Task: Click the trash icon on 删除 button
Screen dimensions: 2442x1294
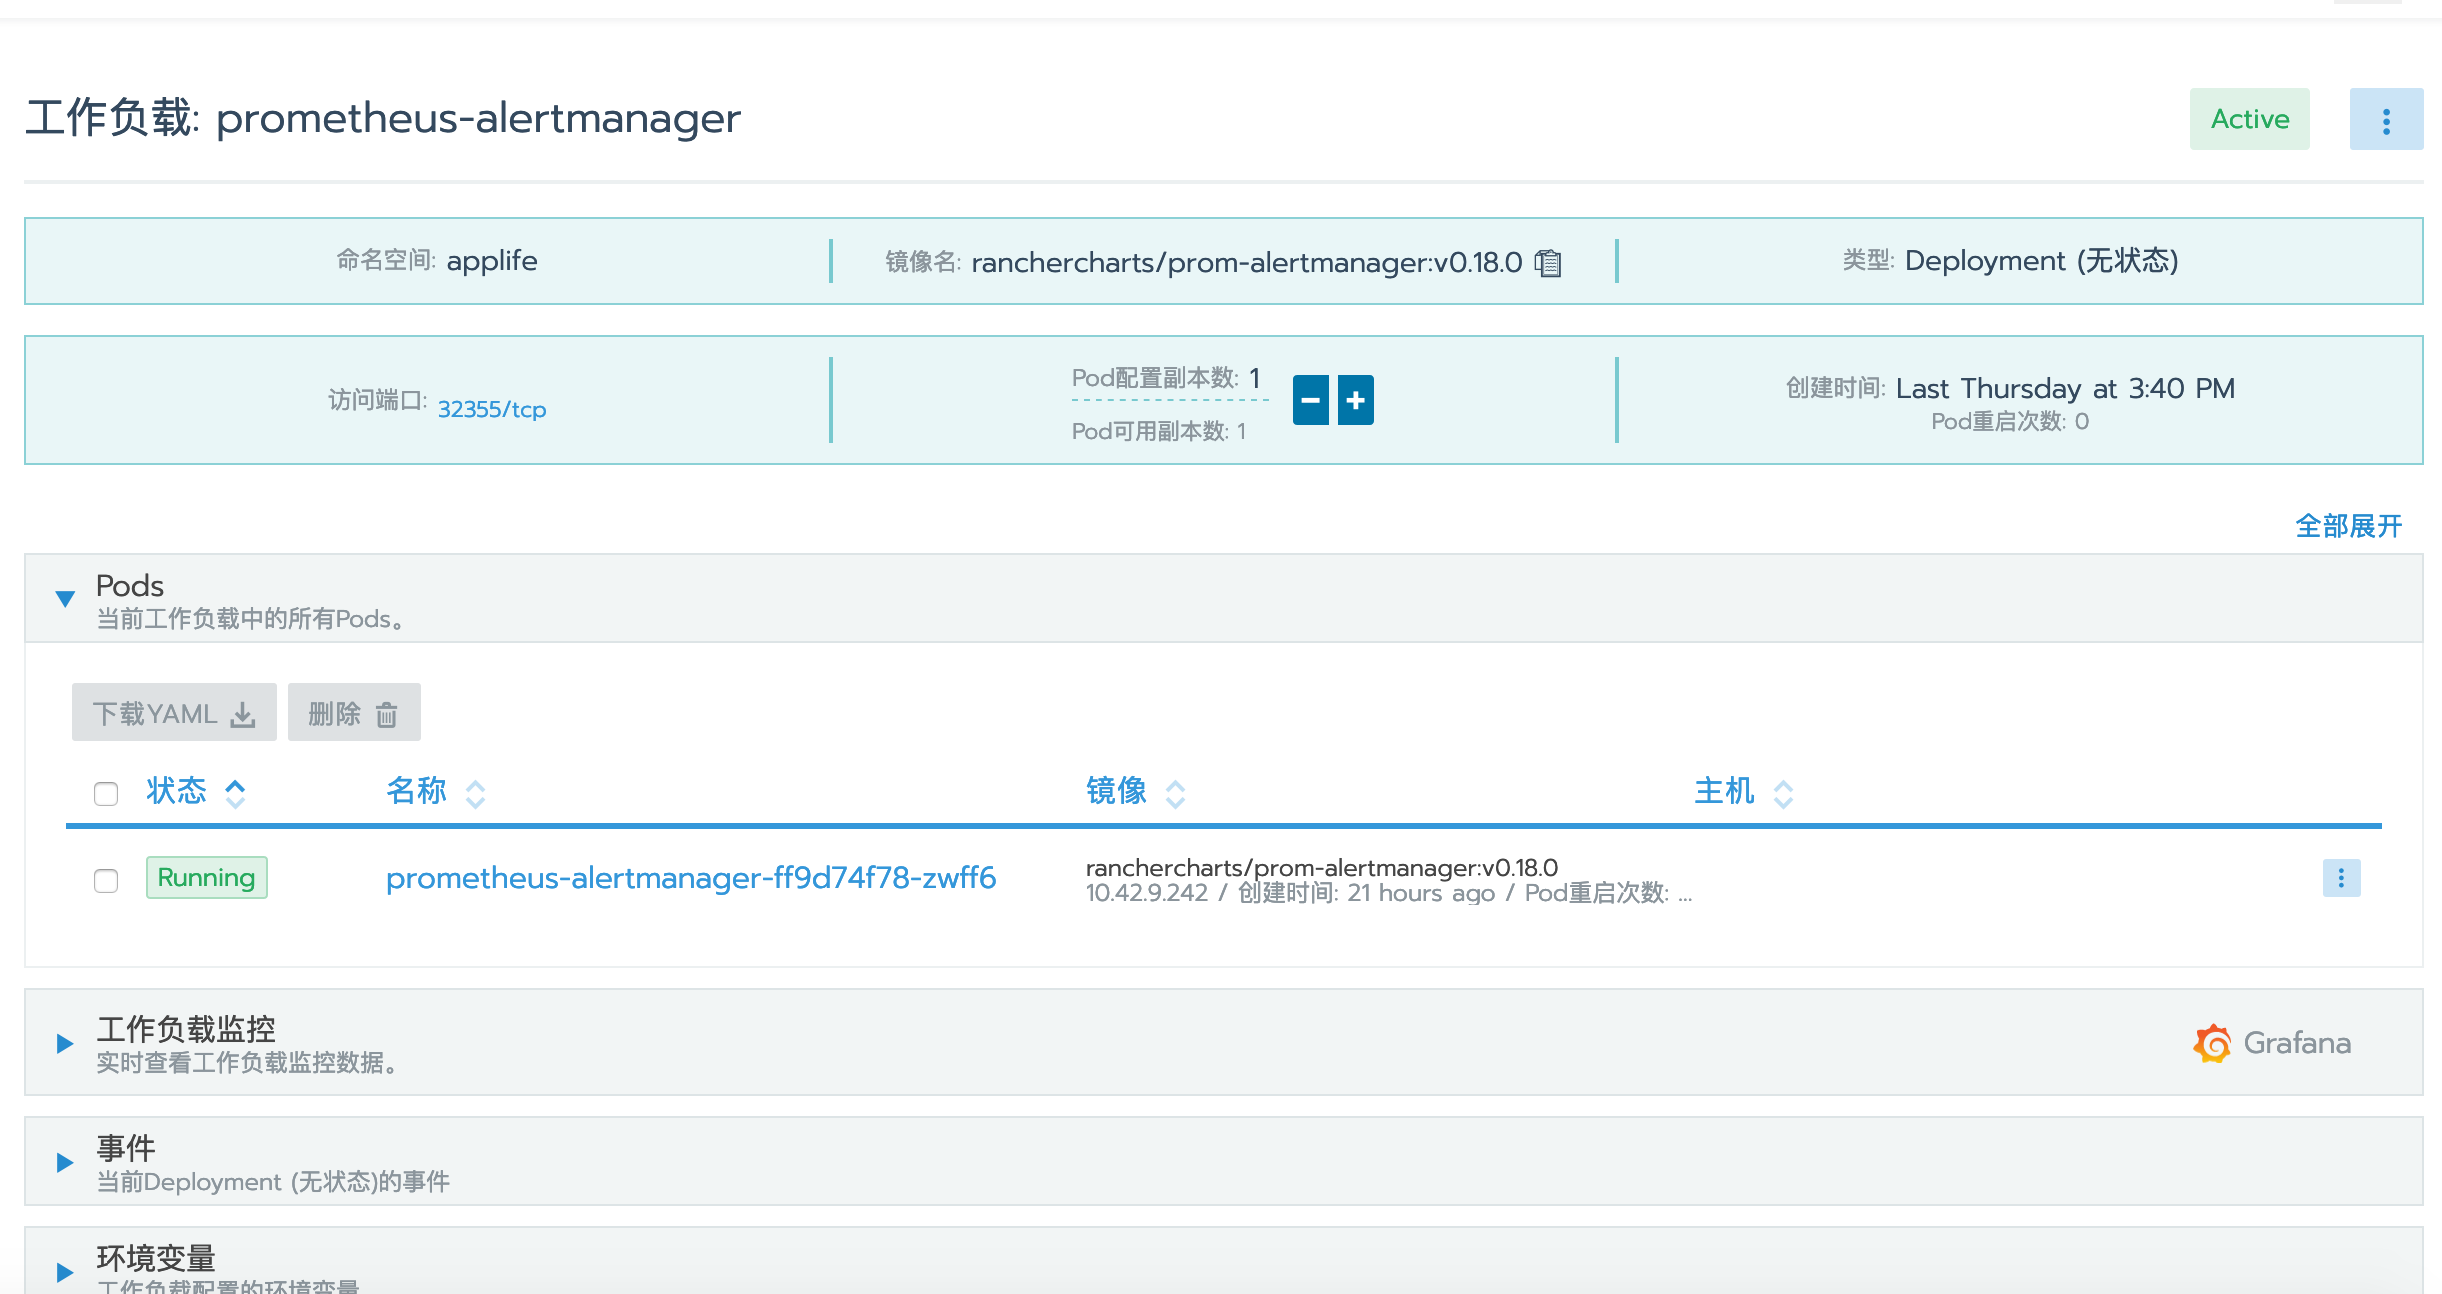Action: point(385,712)
